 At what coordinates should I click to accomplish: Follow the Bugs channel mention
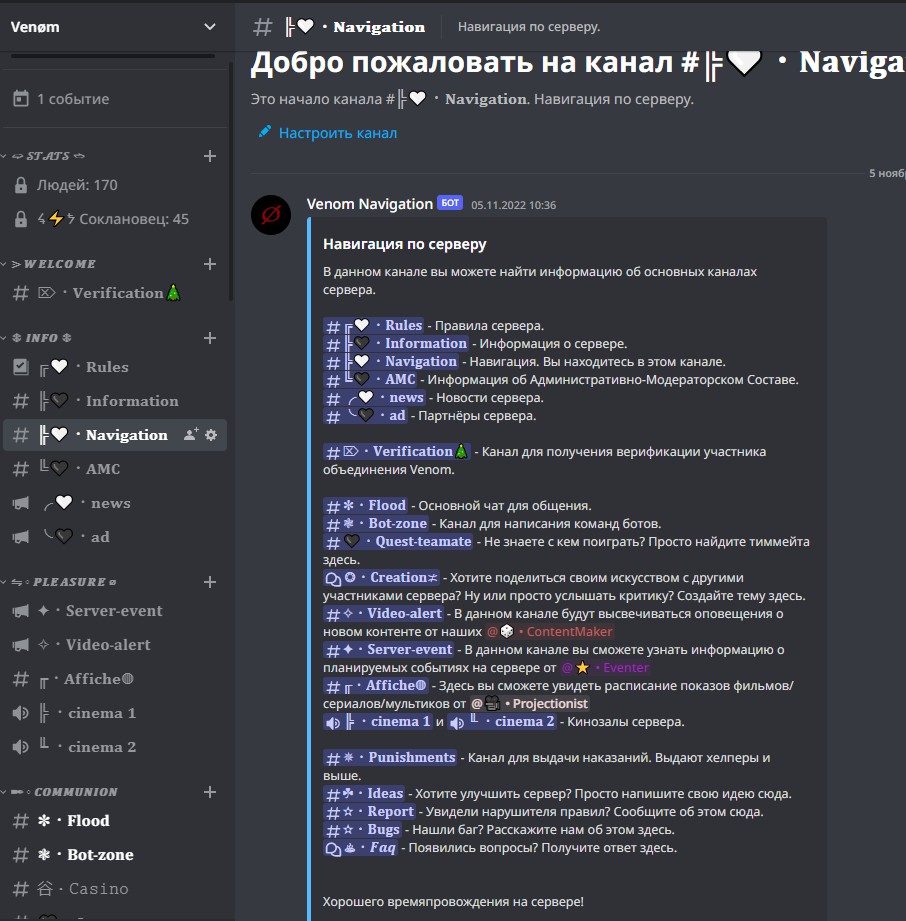point(363,829)
